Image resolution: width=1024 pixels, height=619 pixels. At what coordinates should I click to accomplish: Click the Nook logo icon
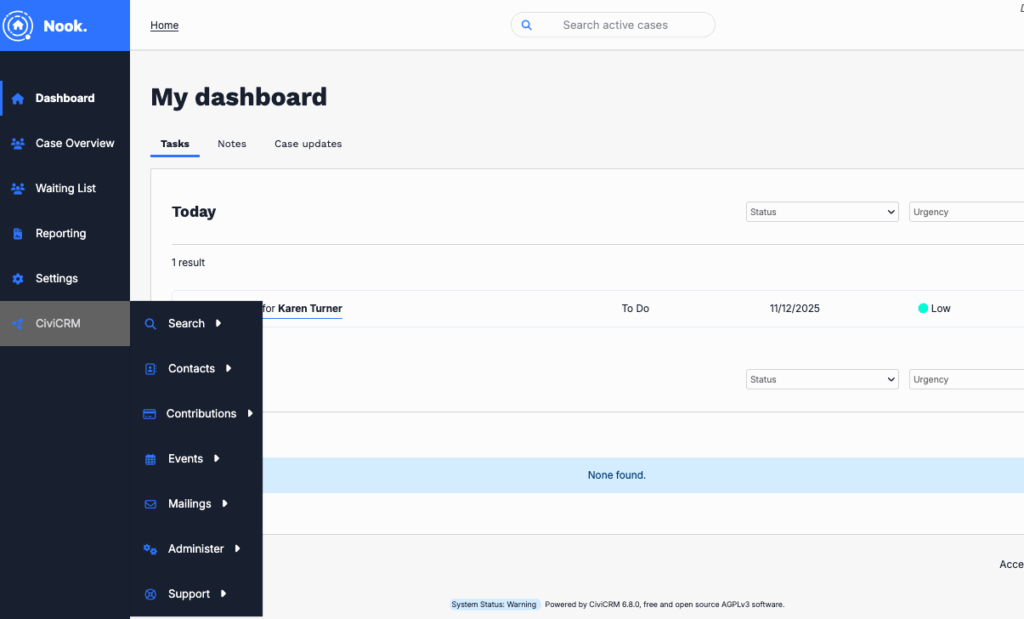[19, 26]
